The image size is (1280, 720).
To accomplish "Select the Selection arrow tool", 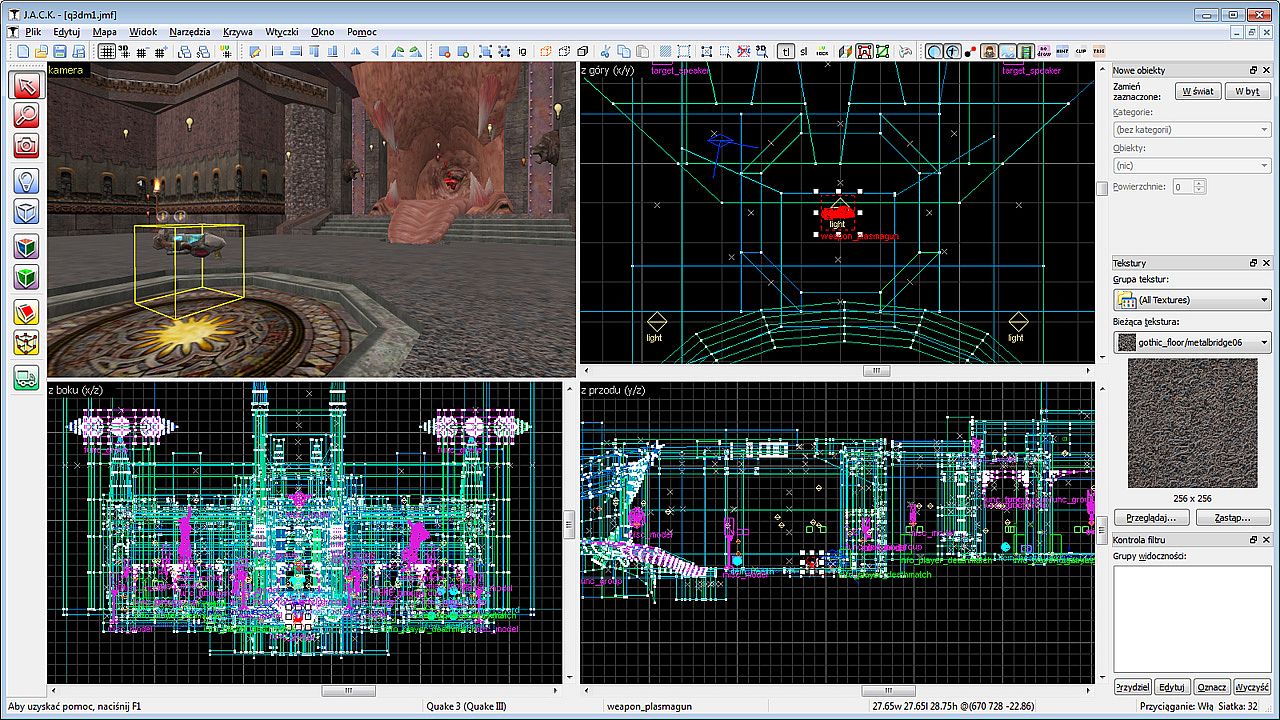I will click(26, 85).
